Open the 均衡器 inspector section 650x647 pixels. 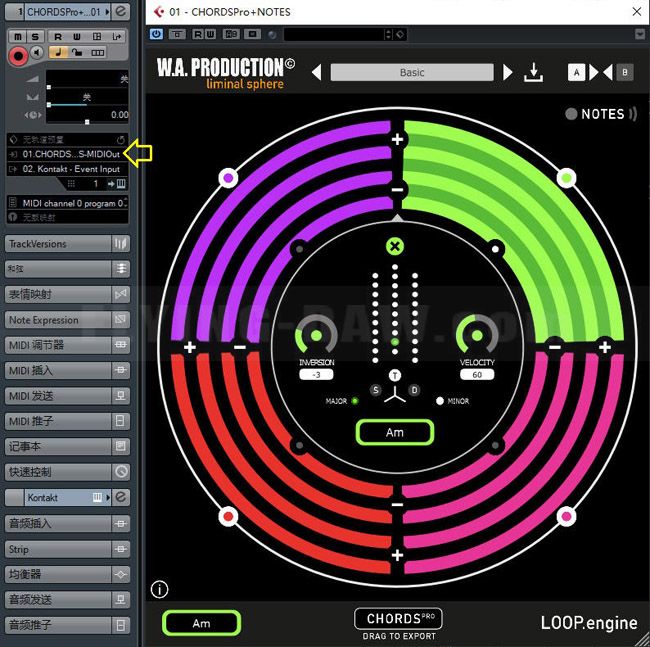click(67, 574)
